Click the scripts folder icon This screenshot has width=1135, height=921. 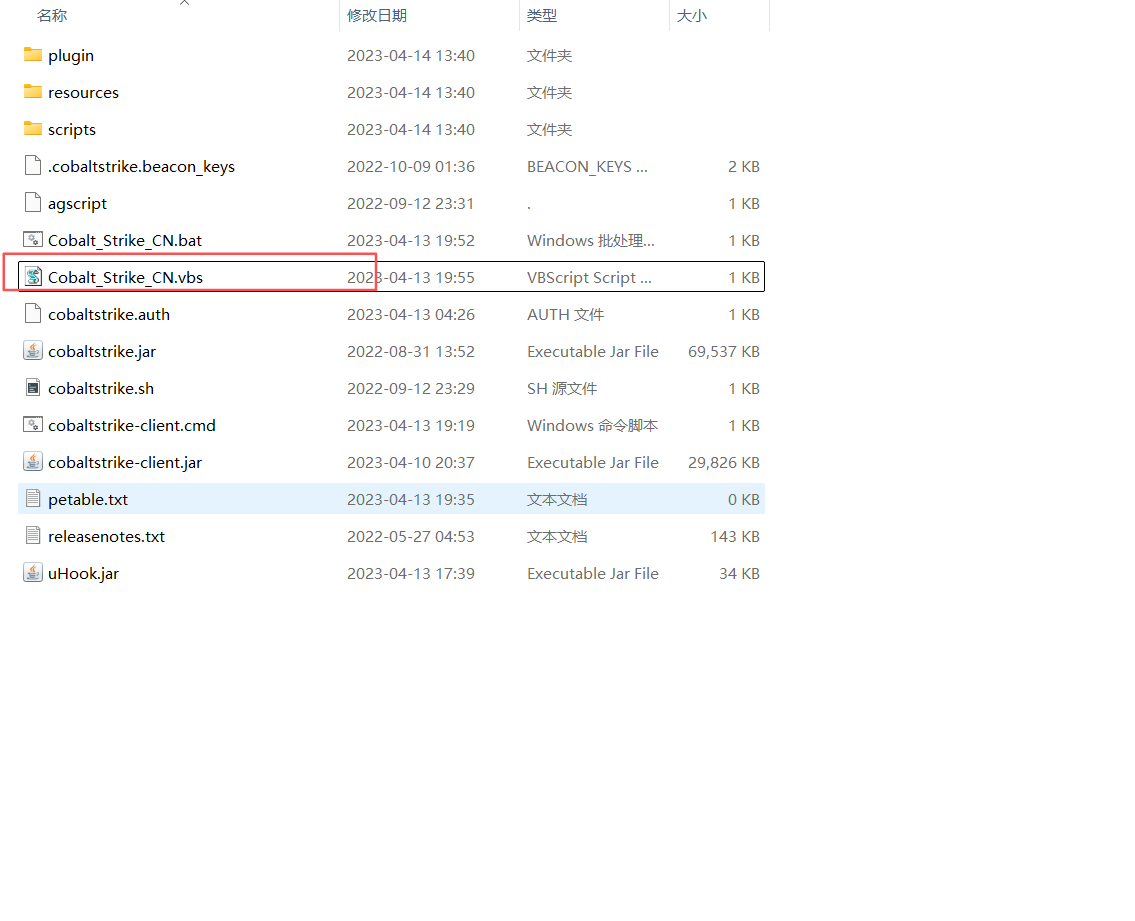pyautogui.click(x=33, y=129)
